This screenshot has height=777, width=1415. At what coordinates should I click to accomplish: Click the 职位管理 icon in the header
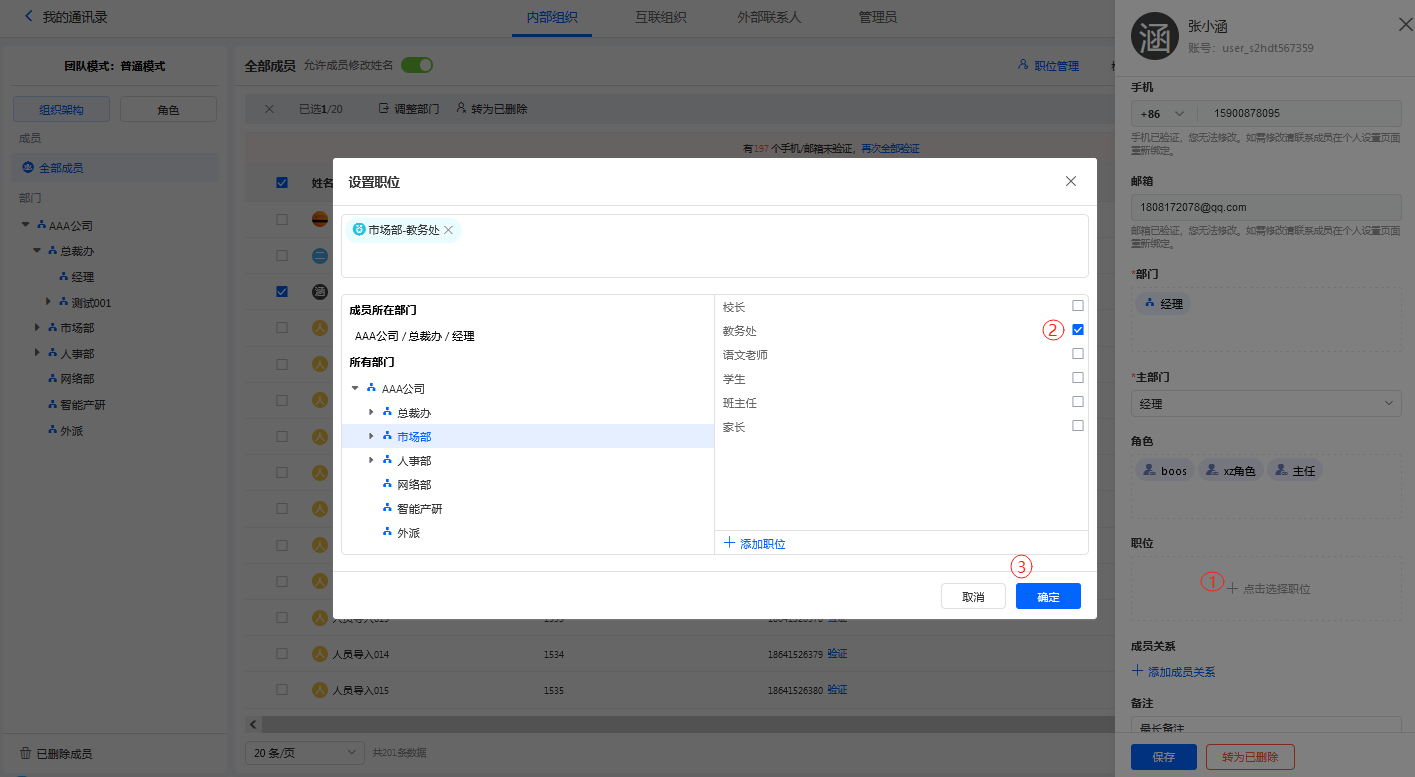[x=1023, y=66]
